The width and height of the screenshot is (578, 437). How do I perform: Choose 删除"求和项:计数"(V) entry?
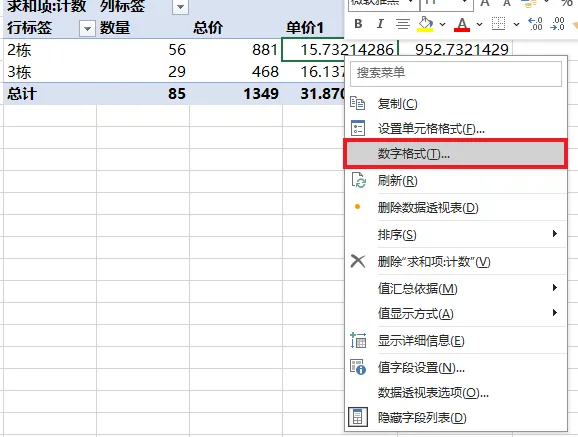point(456,261)
